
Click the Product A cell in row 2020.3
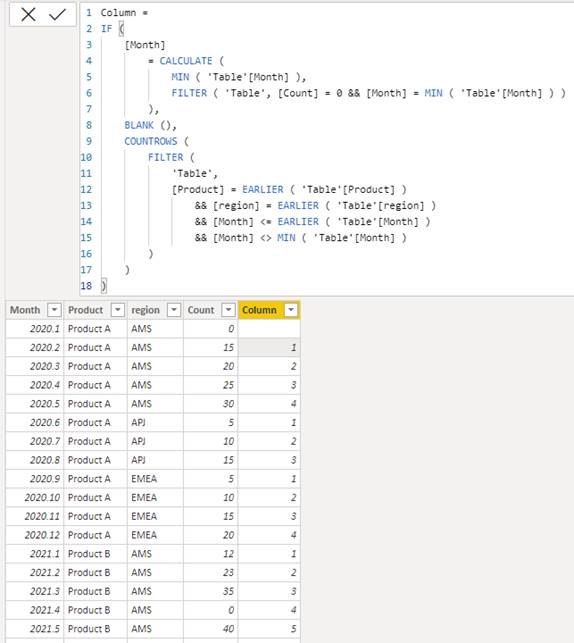click(96, 366)
